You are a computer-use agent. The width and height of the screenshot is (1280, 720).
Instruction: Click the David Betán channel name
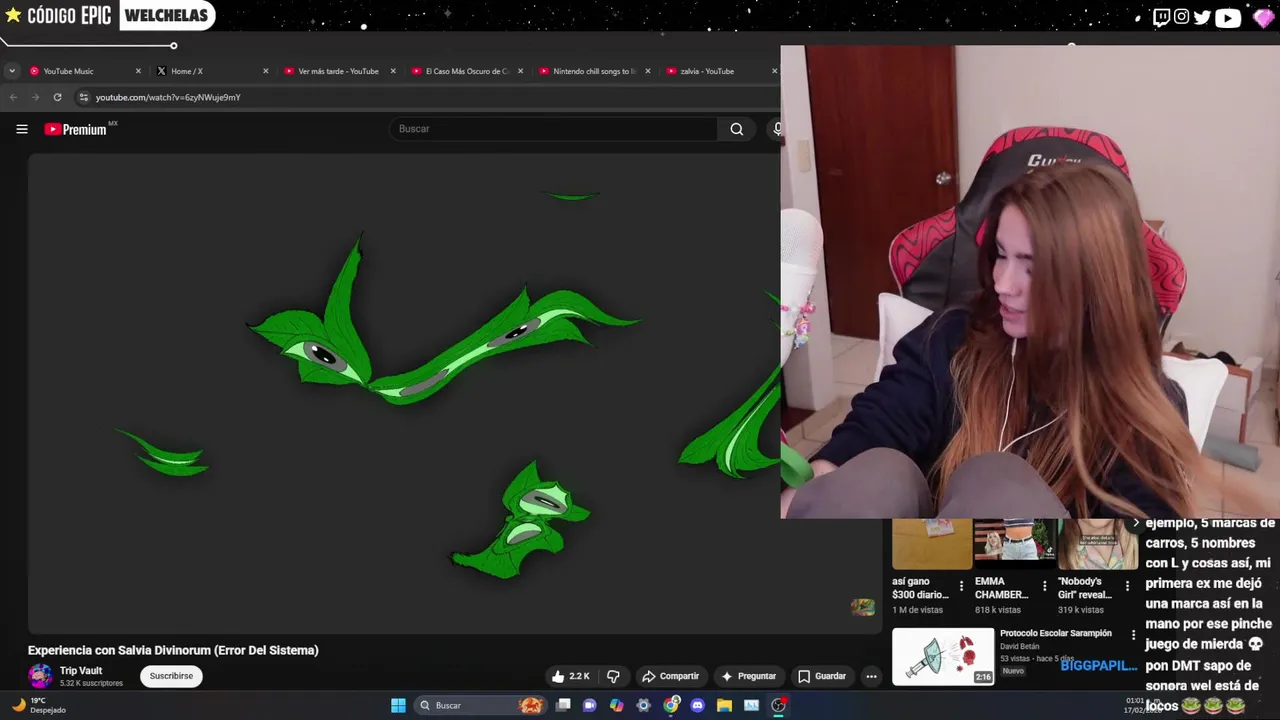click(x=1020, y=647)
